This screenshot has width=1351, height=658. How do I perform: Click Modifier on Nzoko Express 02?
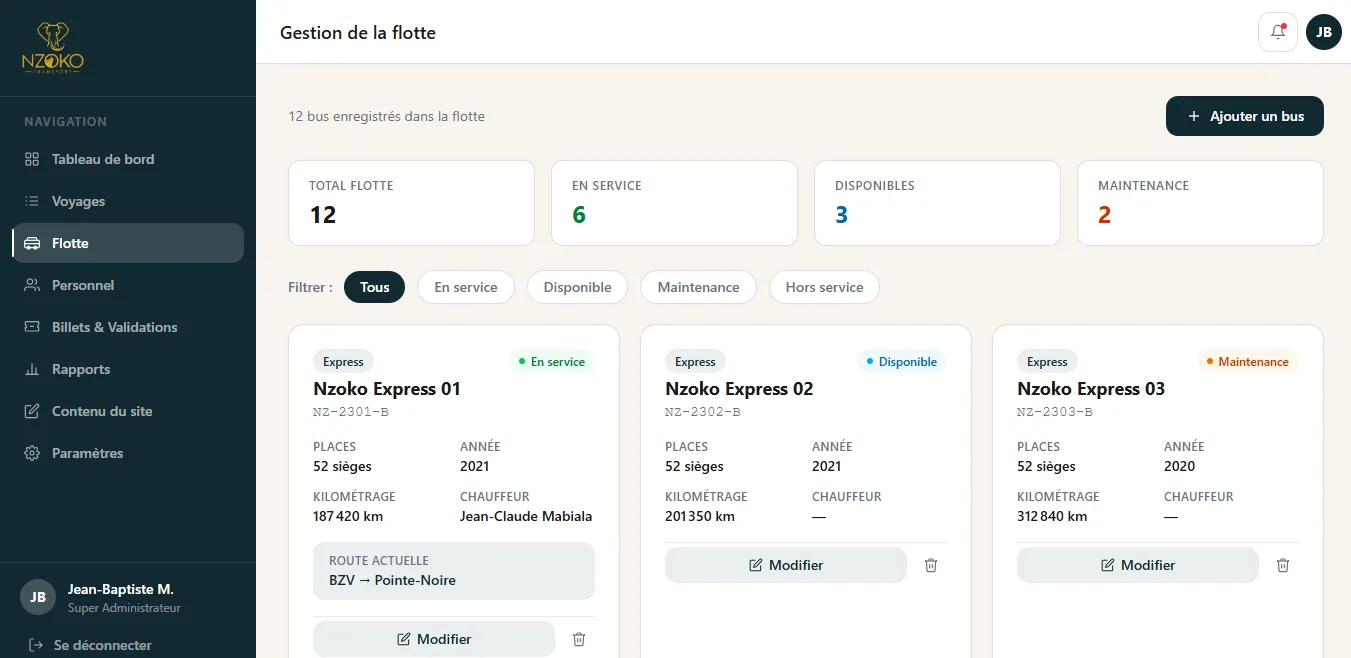[x=786, y=565]
